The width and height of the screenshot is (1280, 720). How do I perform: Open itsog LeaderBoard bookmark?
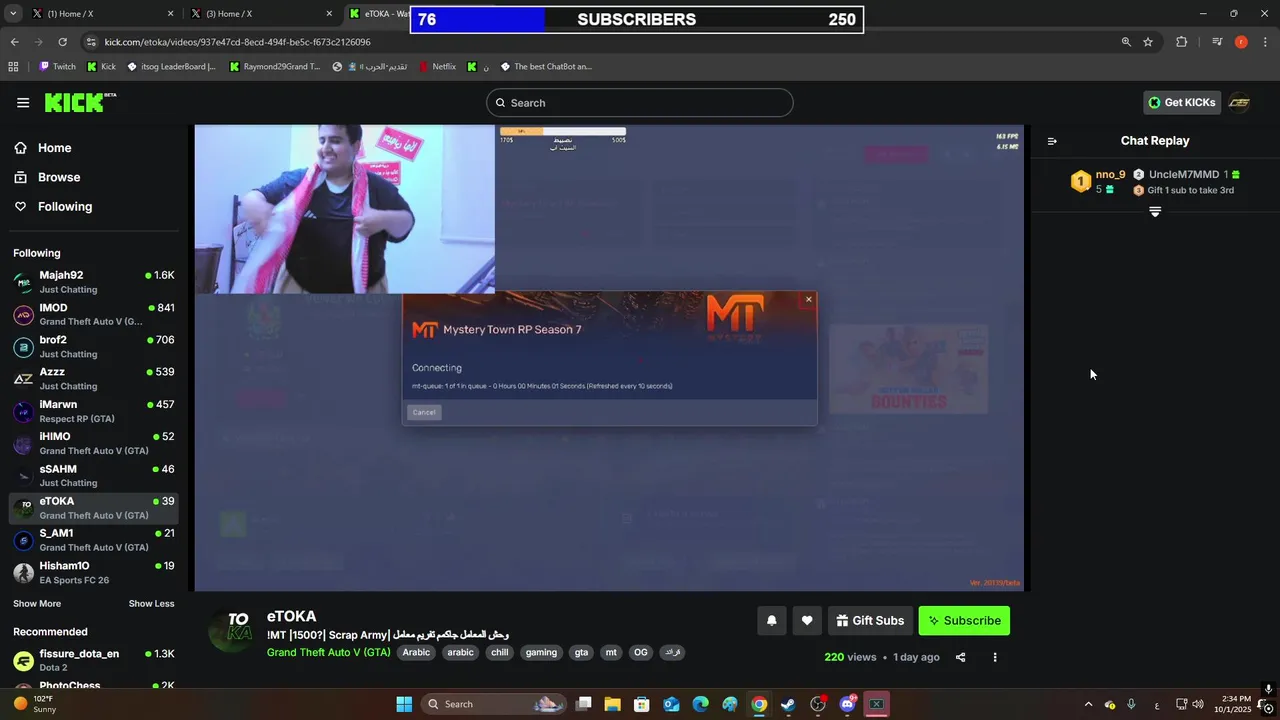click(170, 67)
